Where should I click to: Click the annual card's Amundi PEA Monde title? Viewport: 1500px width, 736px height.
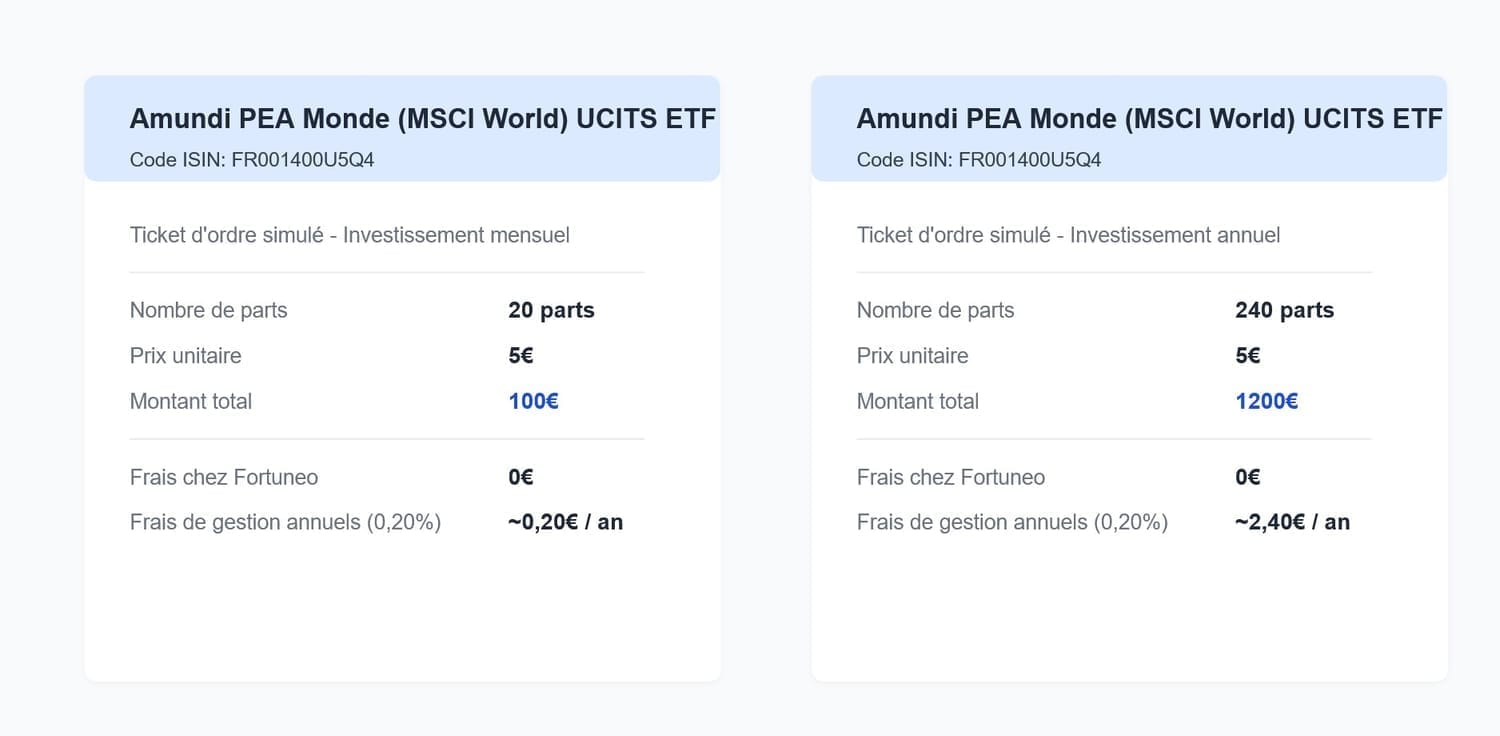pos(1149,119)
